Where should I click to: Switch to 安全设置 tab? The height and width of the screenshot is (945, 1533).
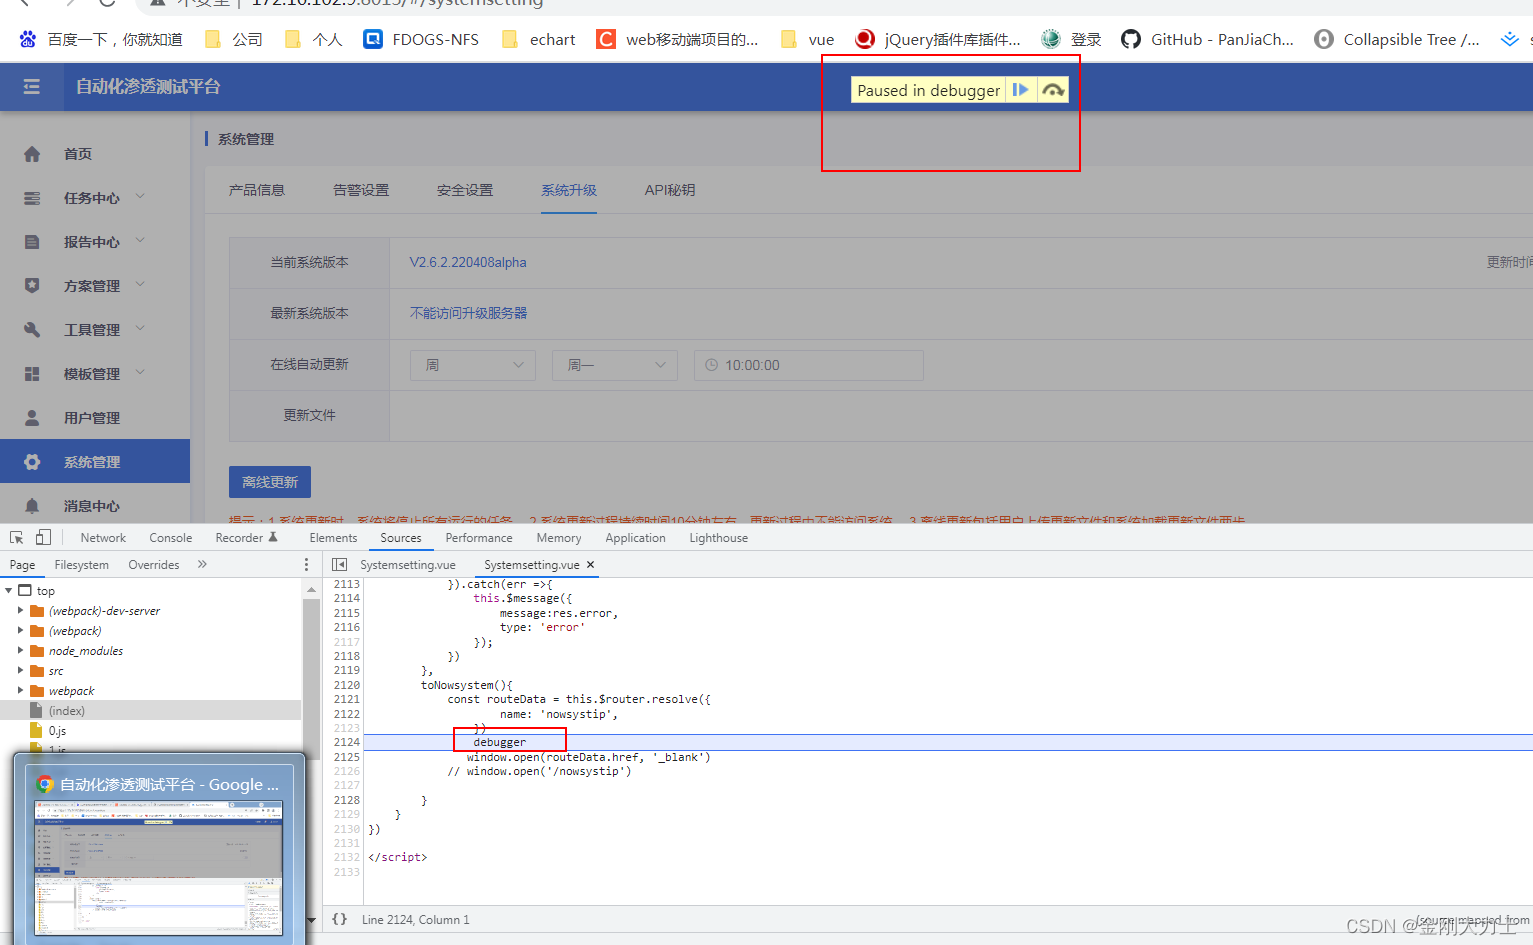tap(465, 190)
